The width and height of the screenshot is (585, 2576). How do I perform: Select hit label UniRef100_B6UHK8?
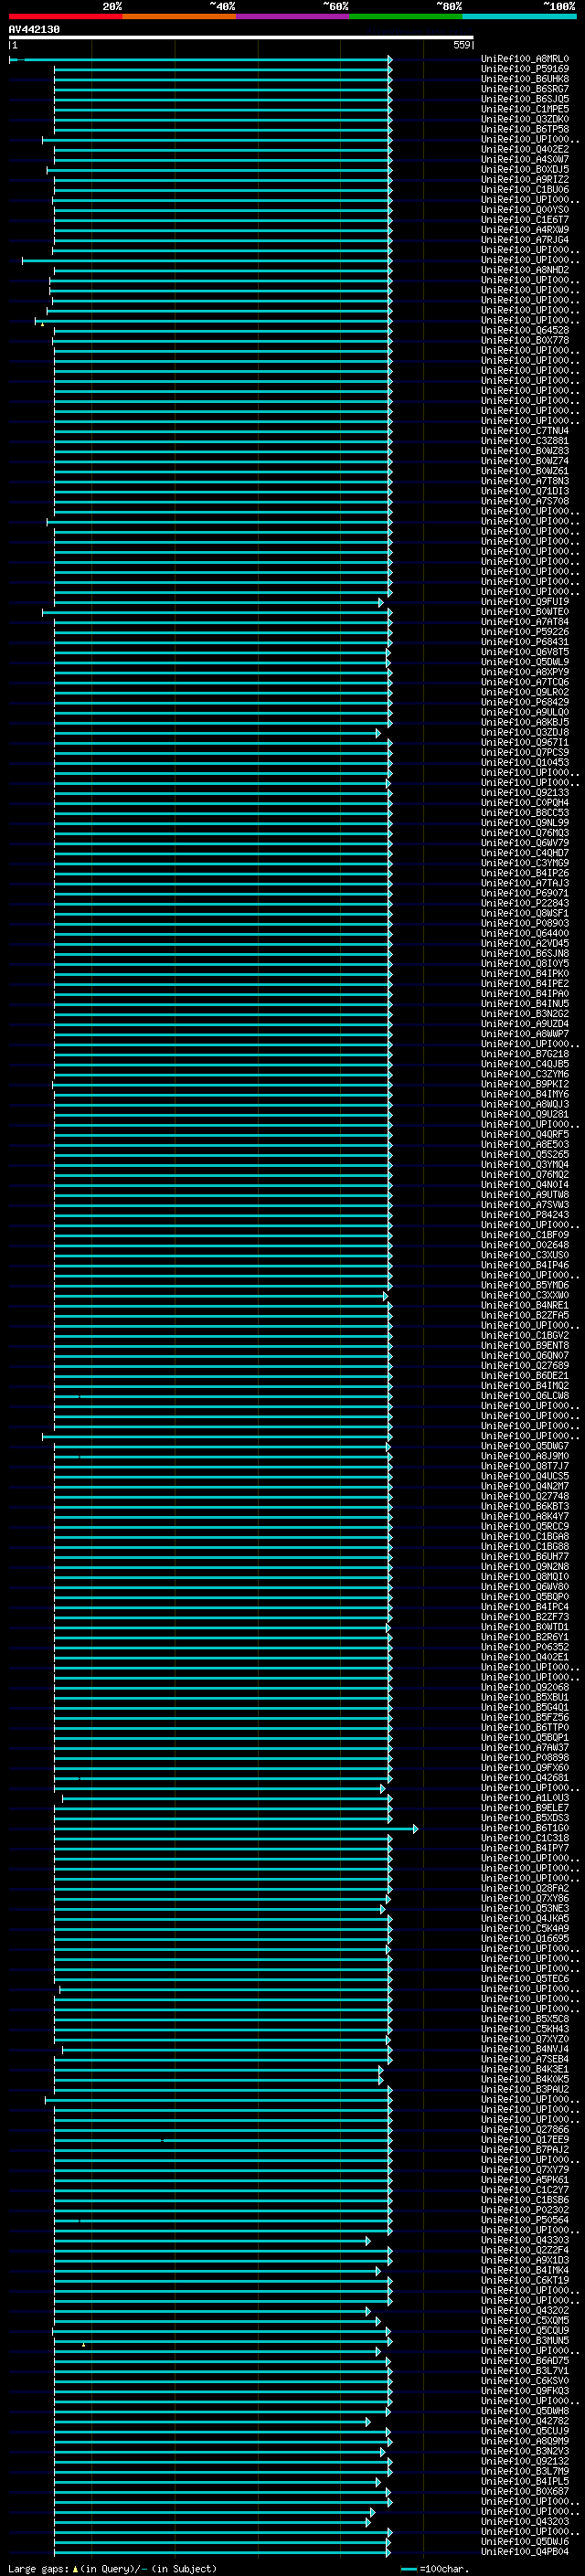pos(525,79)
